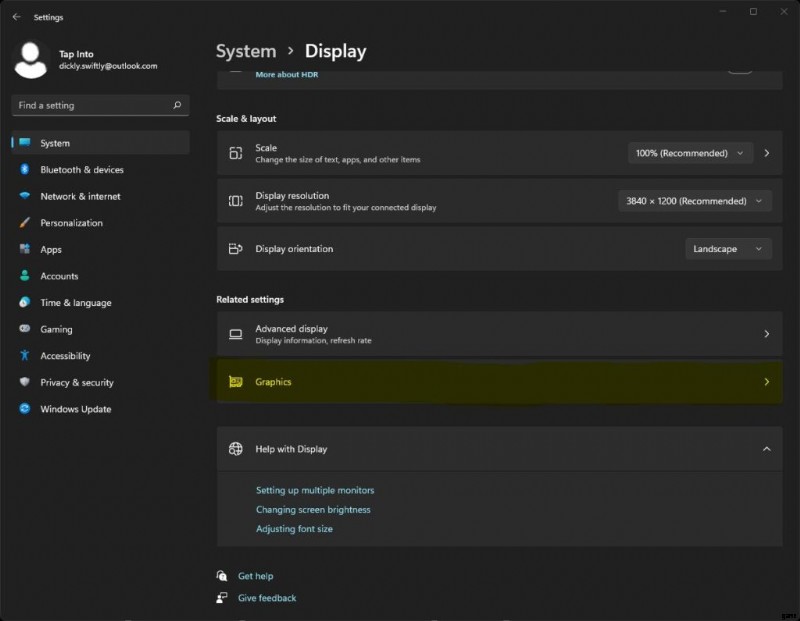Click the Help with Display globe icon

pyautogui.click(x=235, y=449)
